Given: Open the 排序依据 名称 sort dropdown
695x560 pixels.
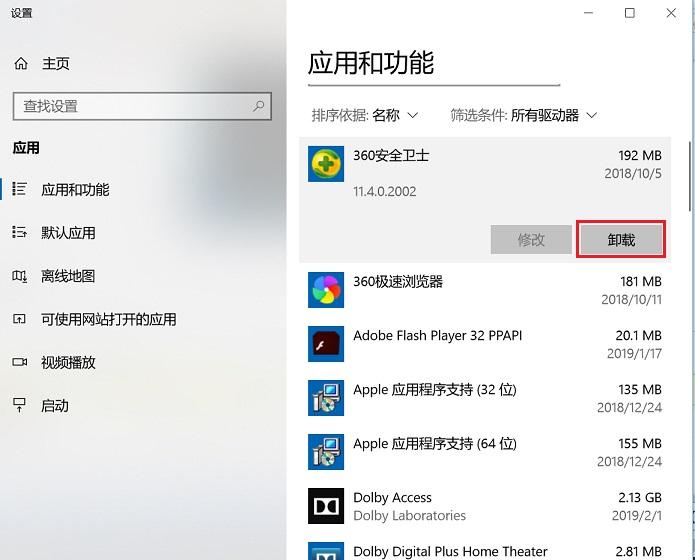Looking at the screenshot, I should pyautogui.click(x=365, y=115).
